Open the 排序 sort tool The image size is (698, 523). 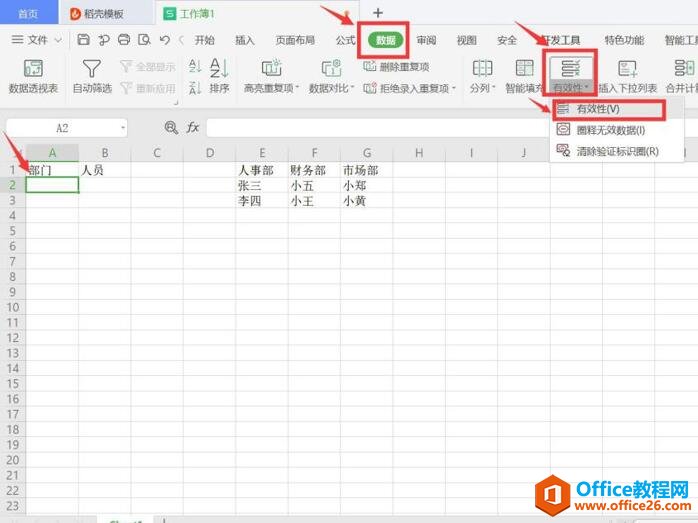(219, 77)
